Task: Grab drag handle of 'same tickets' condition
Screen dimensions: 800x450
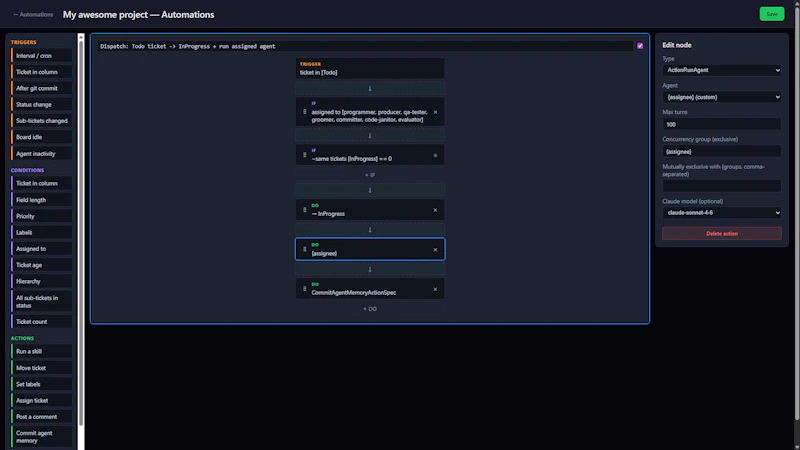Action: 305,155
